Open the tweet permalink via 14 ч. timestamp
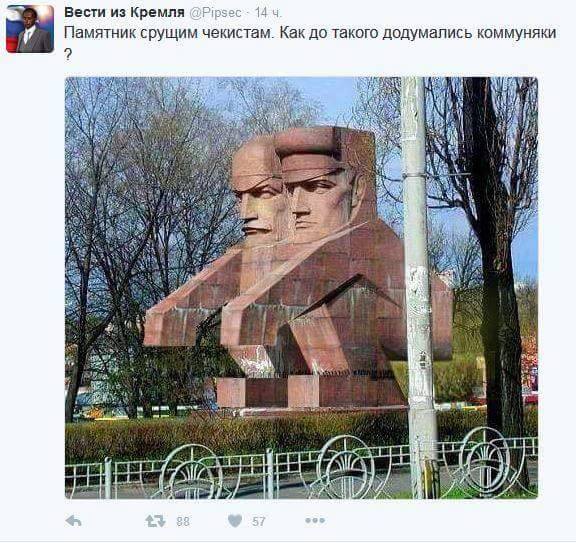Screen dimensions: 576x543 click(x=269, y=13)
